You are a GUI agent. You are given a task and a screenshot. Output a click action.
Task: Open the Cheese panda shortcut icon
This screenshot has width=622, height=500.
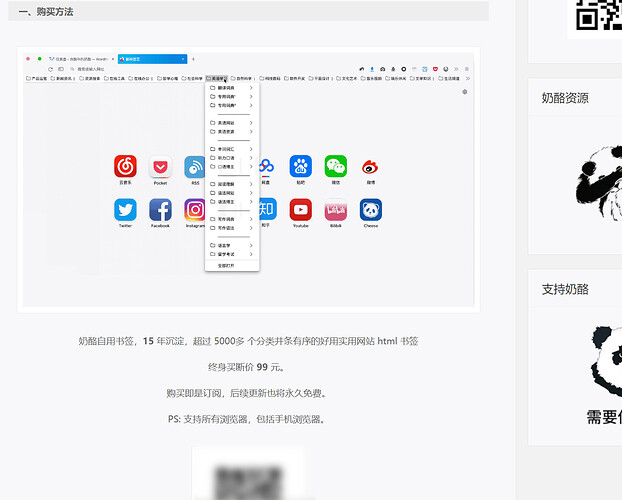pyautogui.click(x=371, y=210)
